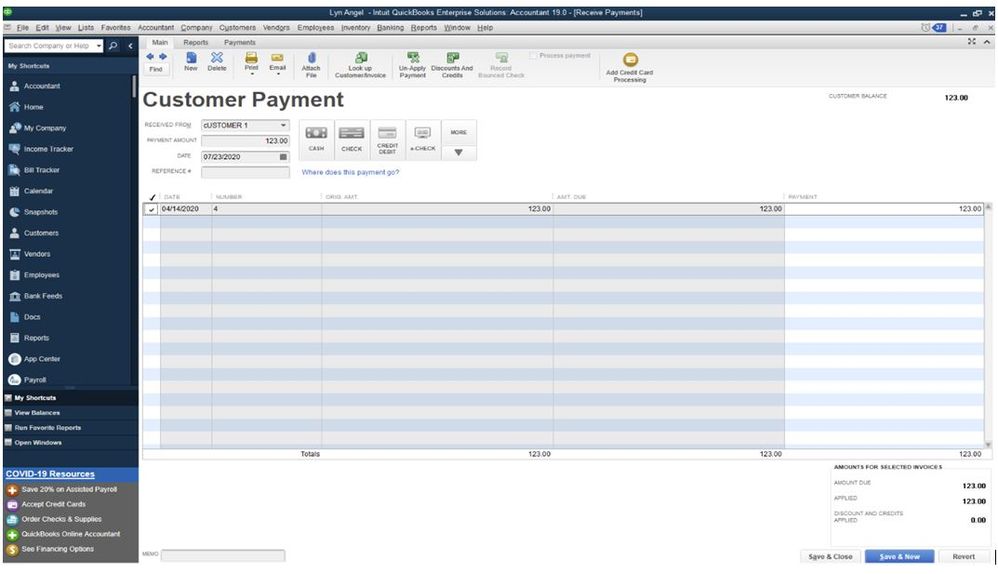Image resolution: width=998 pixels, height=574 pixels.
Task: Select View Balances in sidebar
Action: pyautogui.click(x=37, y=413)
